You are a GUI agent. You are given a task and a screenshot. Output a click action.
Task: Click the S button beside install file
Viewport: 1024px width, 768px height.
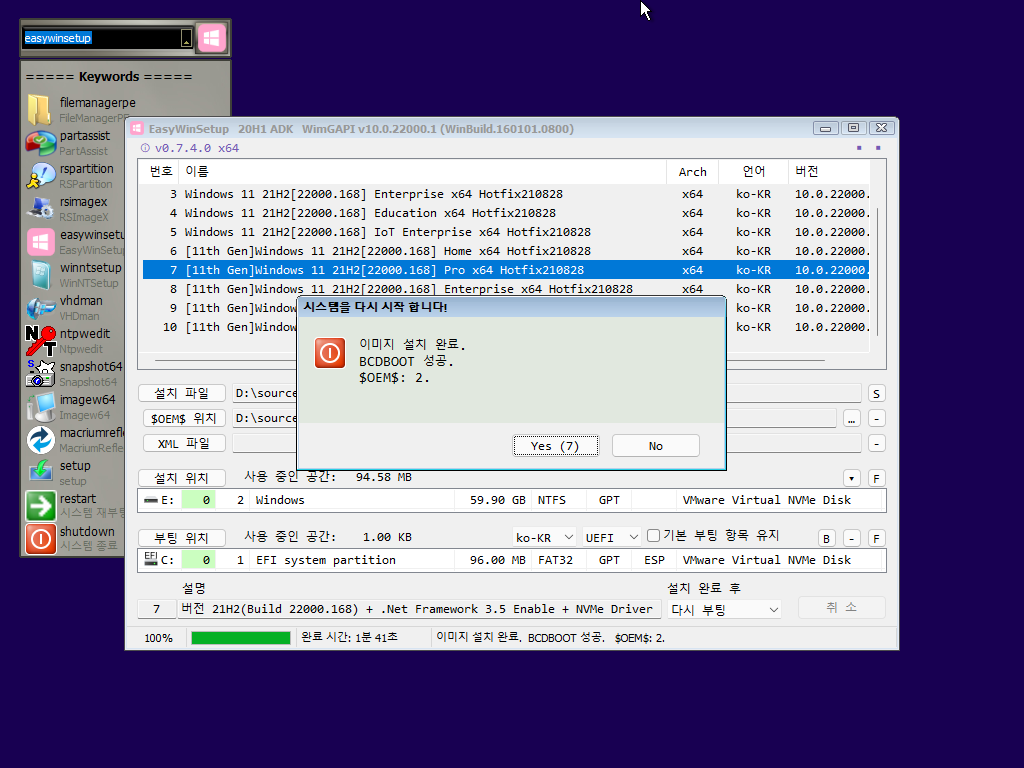point(876,394)
